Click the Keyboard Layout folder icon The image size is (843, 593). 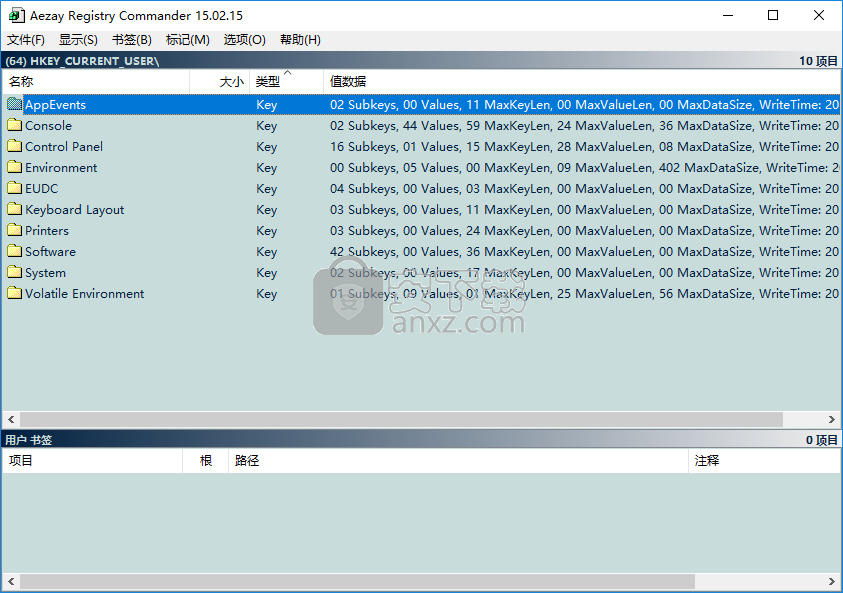pyautogui.click(x=15, y=209)
